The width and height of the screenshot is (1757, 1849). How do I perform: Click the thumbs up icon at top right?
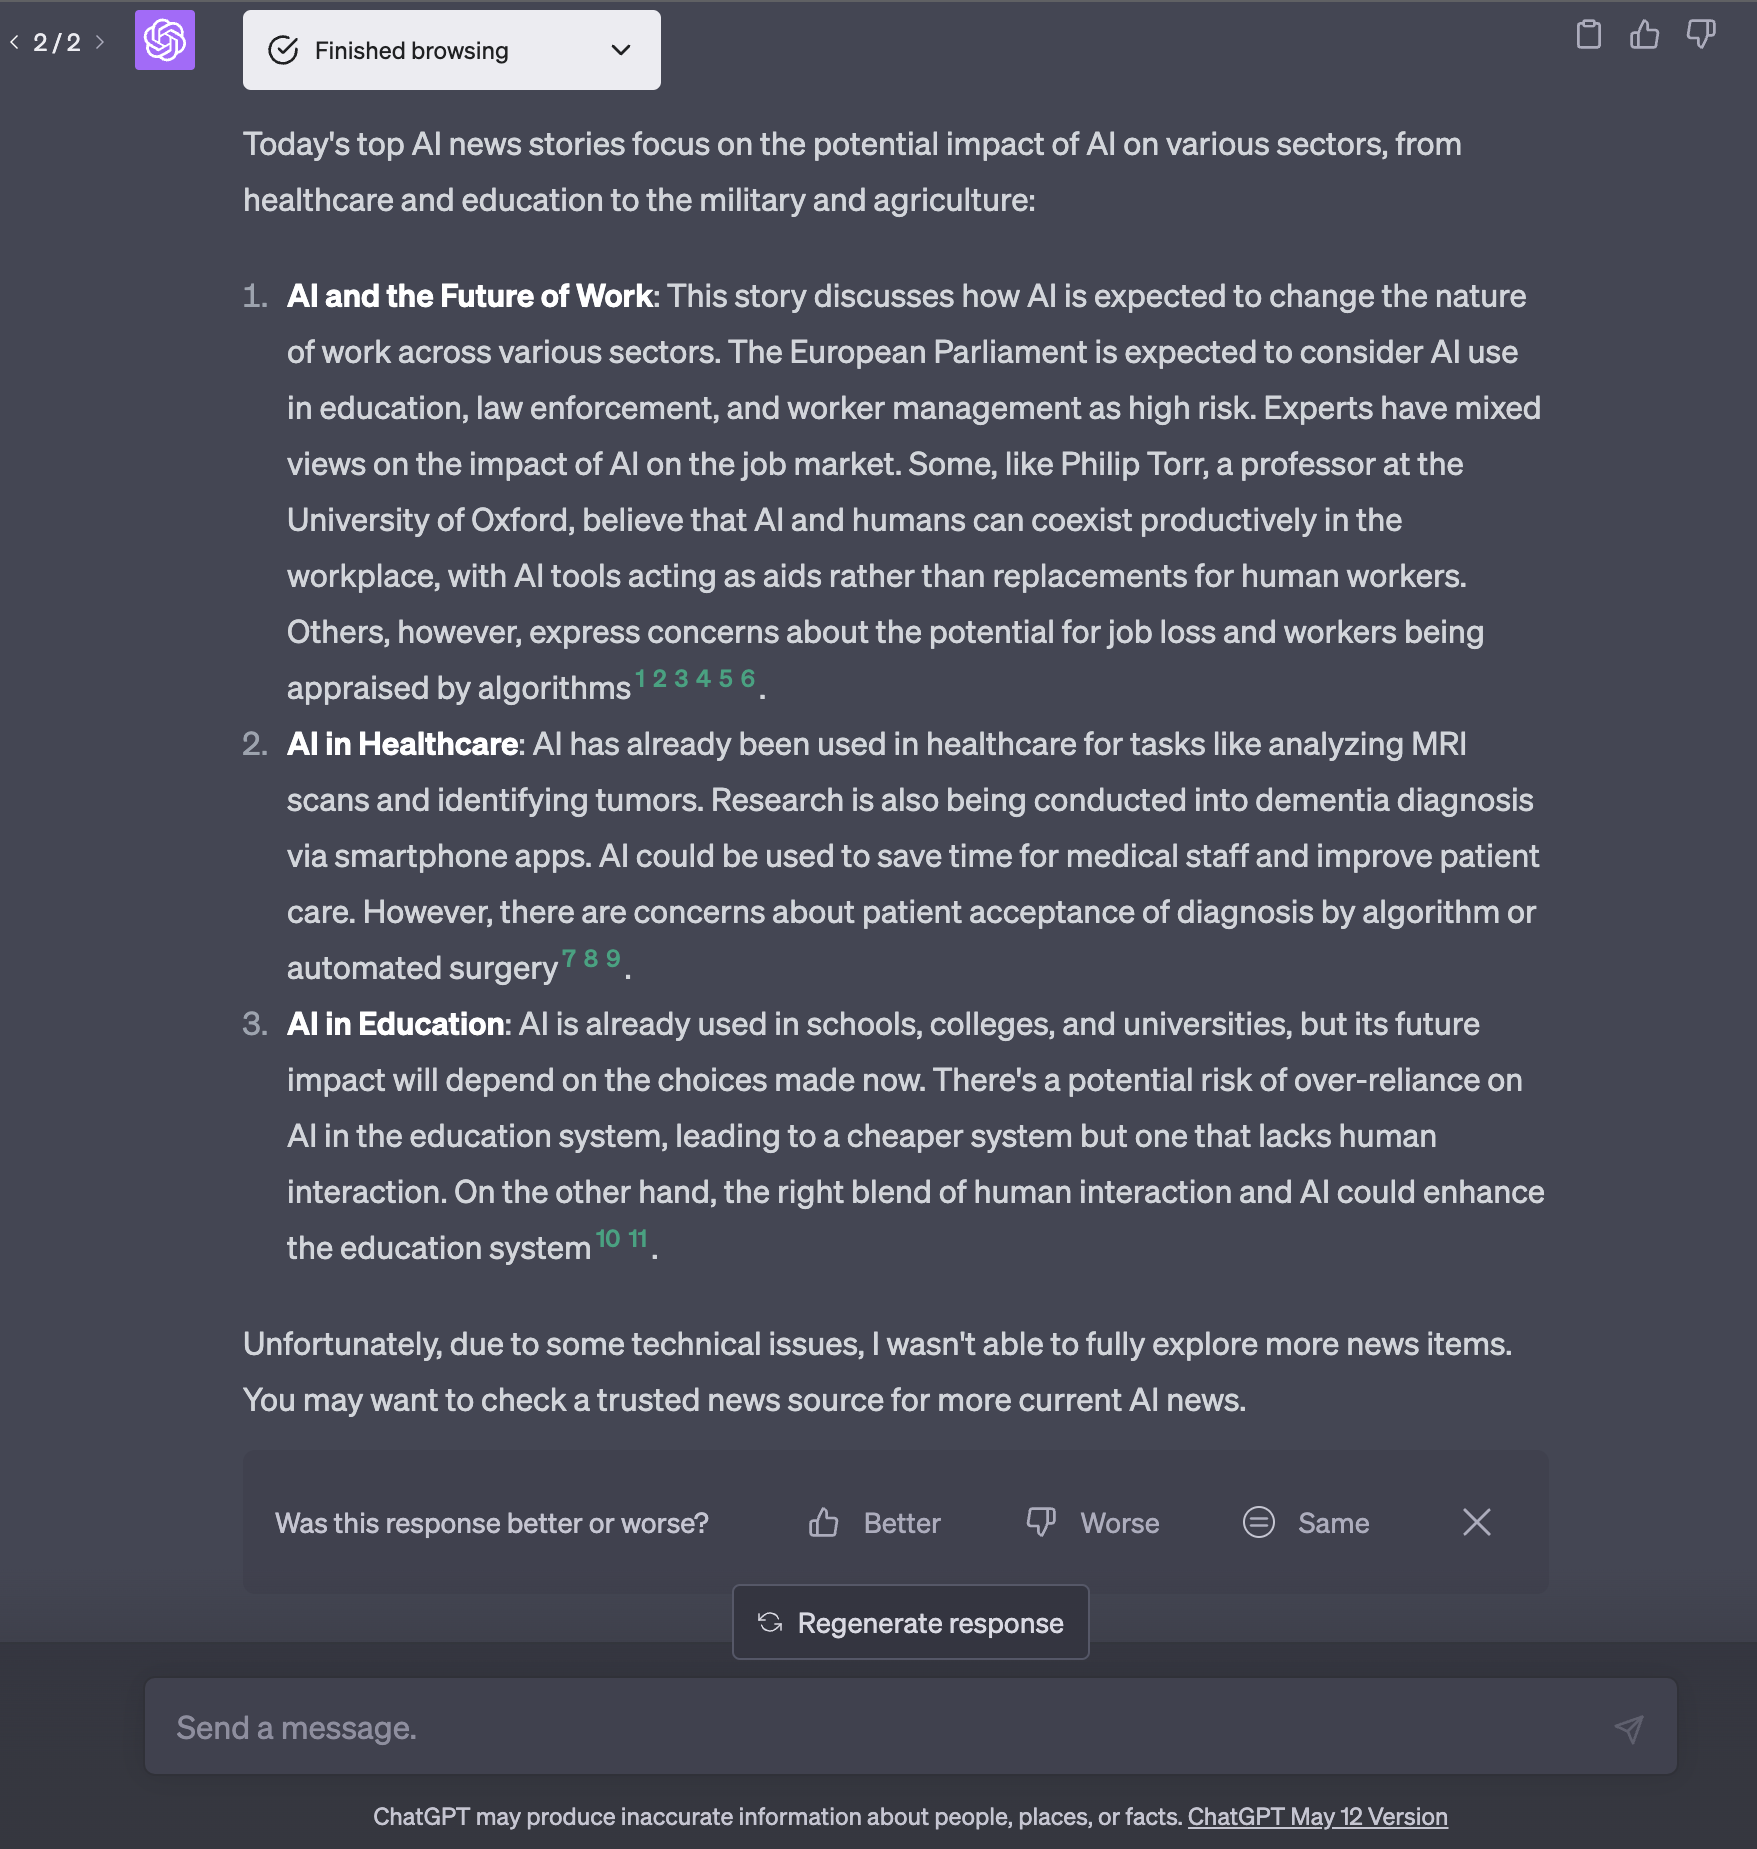(1644, 35)
